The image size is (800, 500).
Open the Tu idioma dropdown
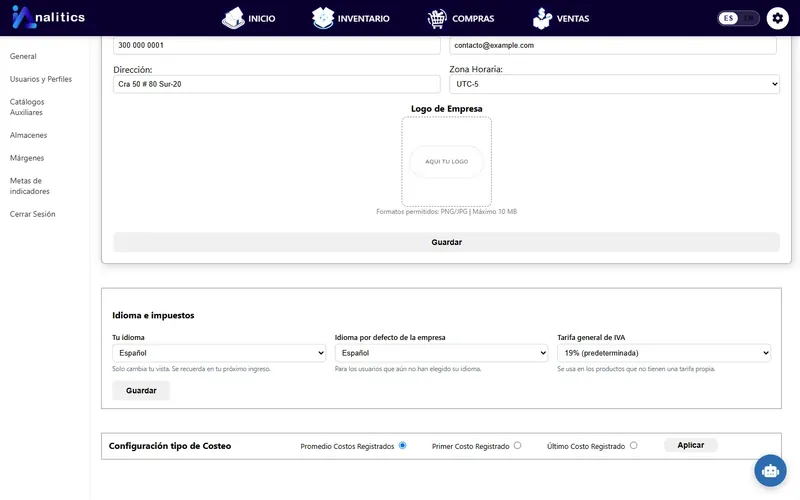(x=219, y=353)
